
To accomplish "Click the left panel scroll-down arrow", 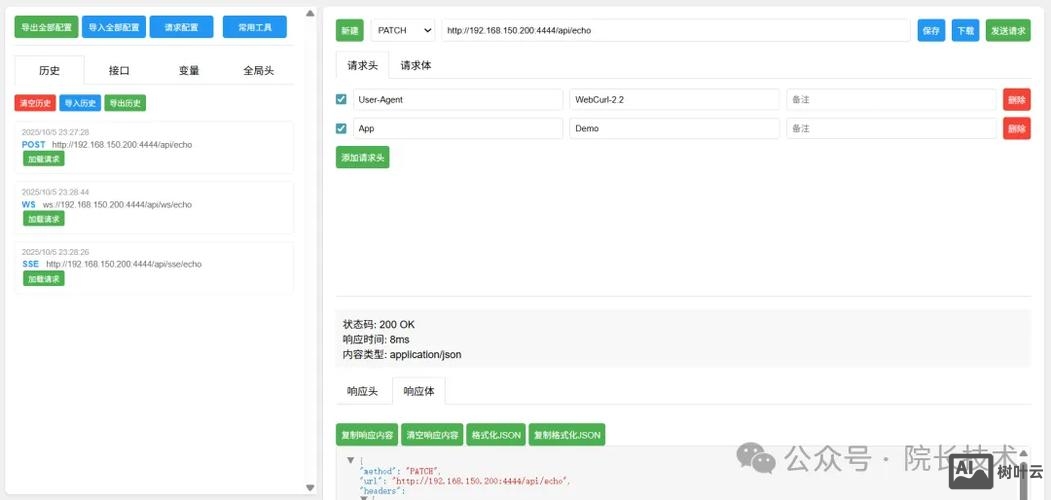I will pyautogui.click(x=310, y=487).
